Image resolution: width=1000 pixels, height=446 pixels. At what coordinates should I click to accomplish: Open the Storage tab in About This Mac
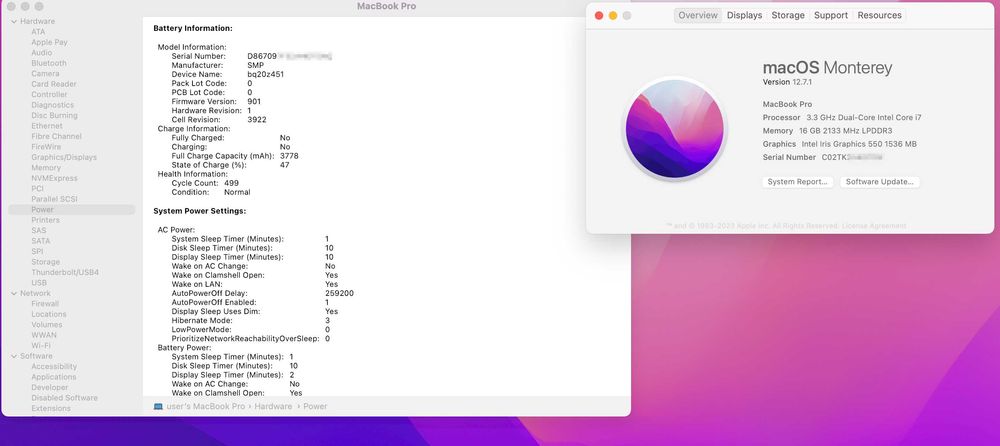coord(788,15)
